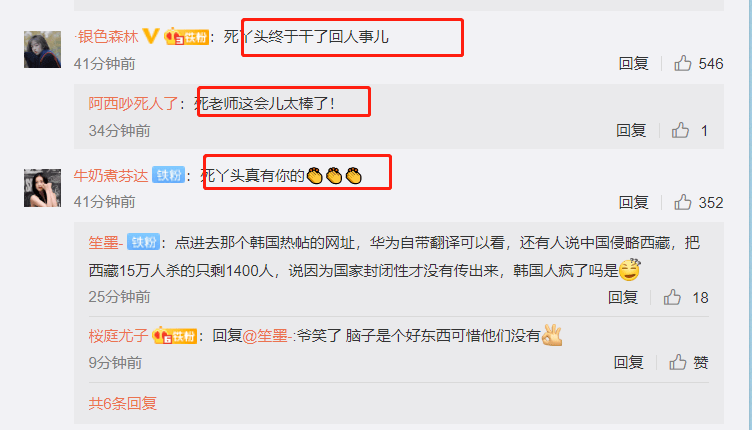This screenshot has height=430, width=752.
Task: Reply to 笙墨-'s comment
Action: pos(623,297)
